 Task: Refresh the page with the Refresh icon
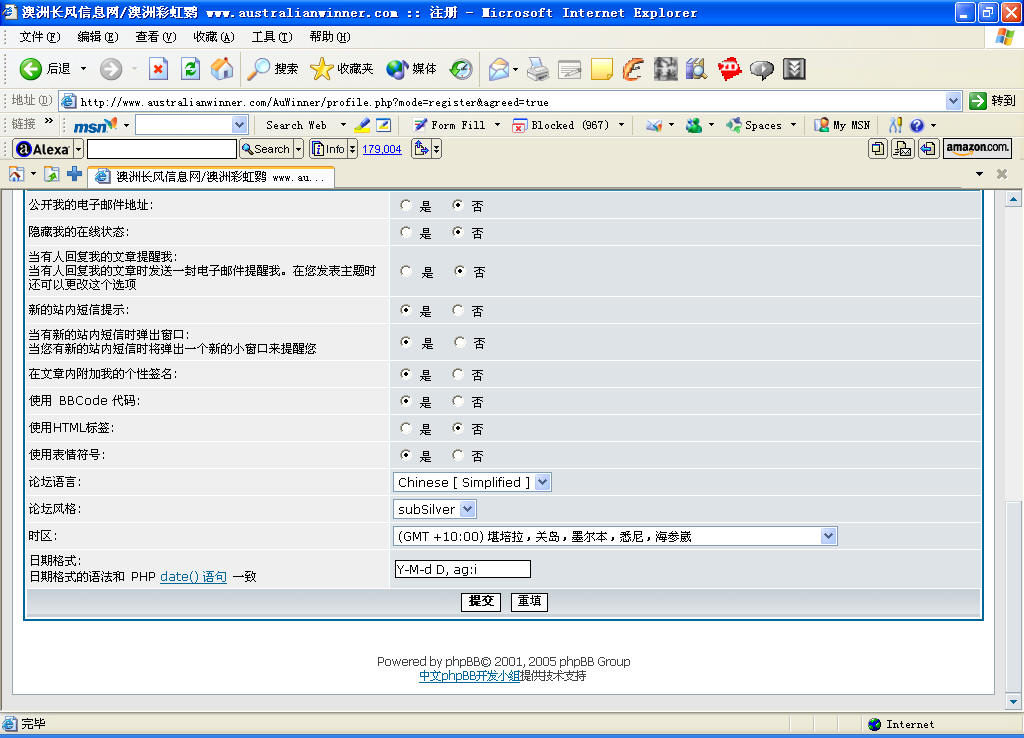click(190, 69)
